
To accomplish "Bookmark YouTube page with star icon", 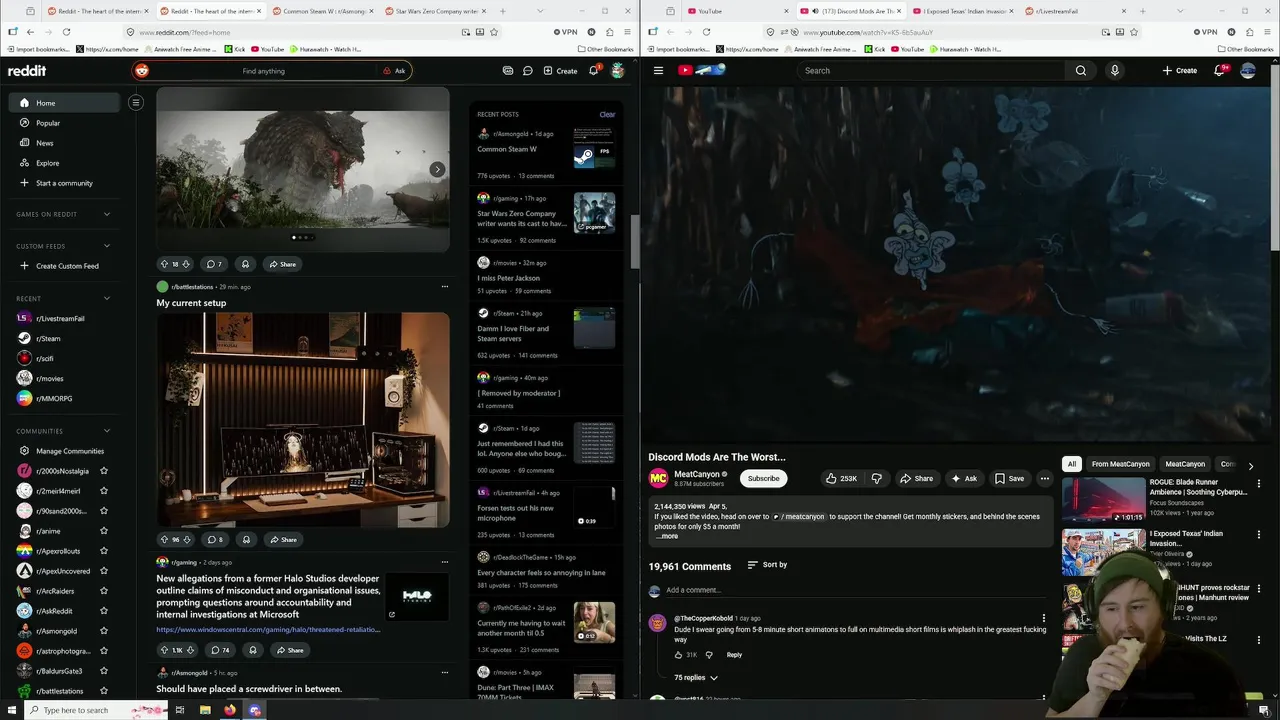I will tap(1134, 32).
